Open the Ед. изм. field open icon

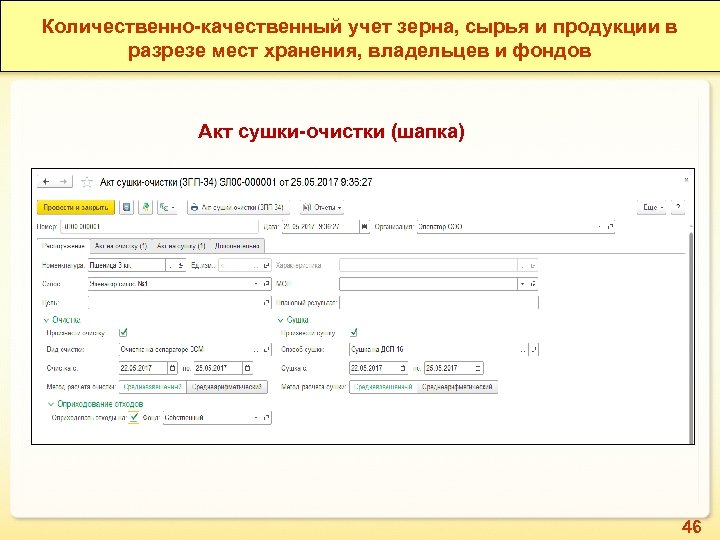(x=266, y=265)
